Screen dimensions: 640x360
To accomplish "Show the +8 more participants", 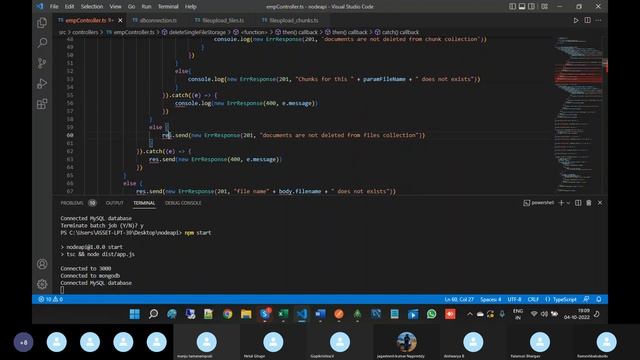I will point(23,342).
